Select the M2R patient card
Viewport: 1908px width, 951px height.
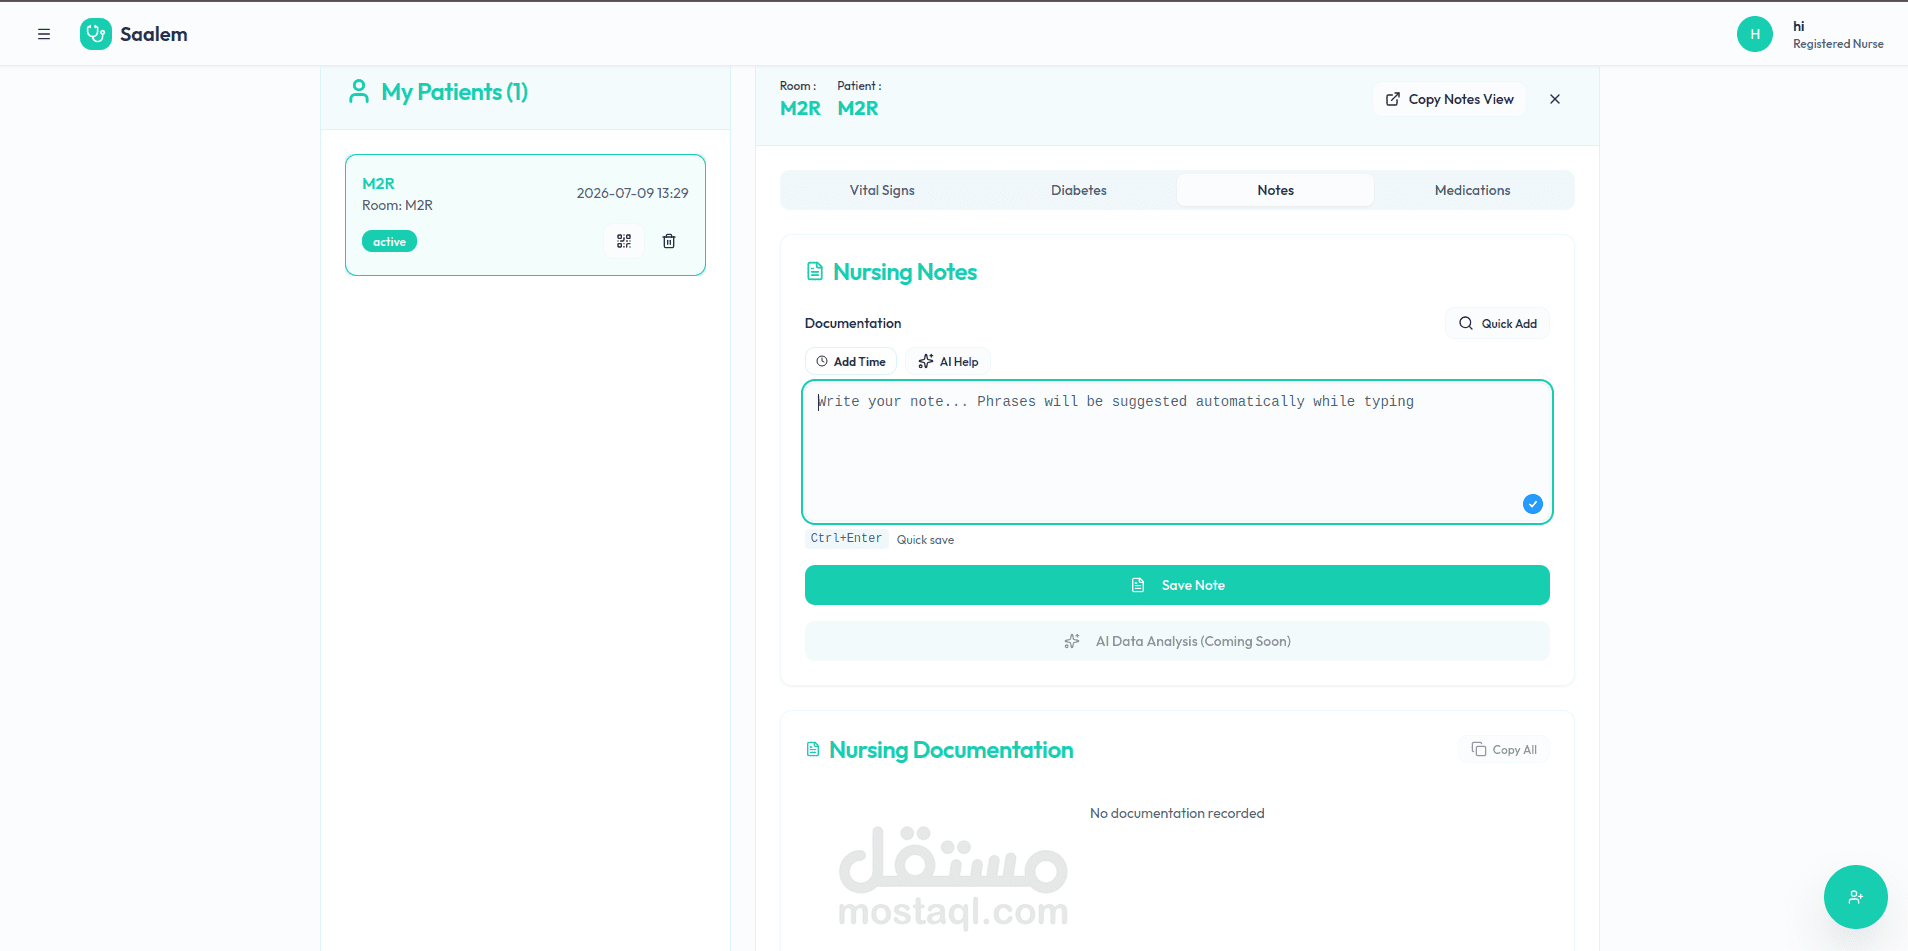(x=525, y=215)
